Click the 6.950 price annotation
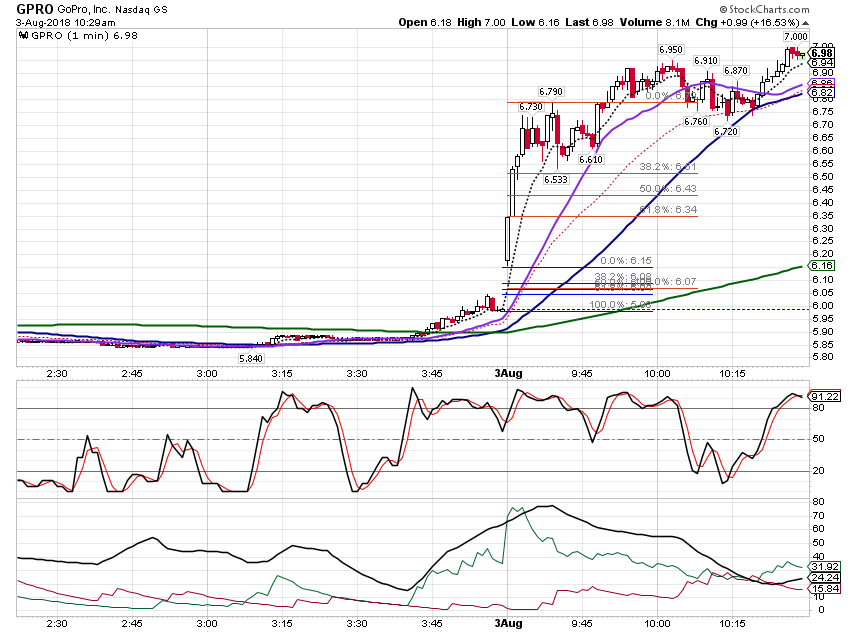 point(671,49)
